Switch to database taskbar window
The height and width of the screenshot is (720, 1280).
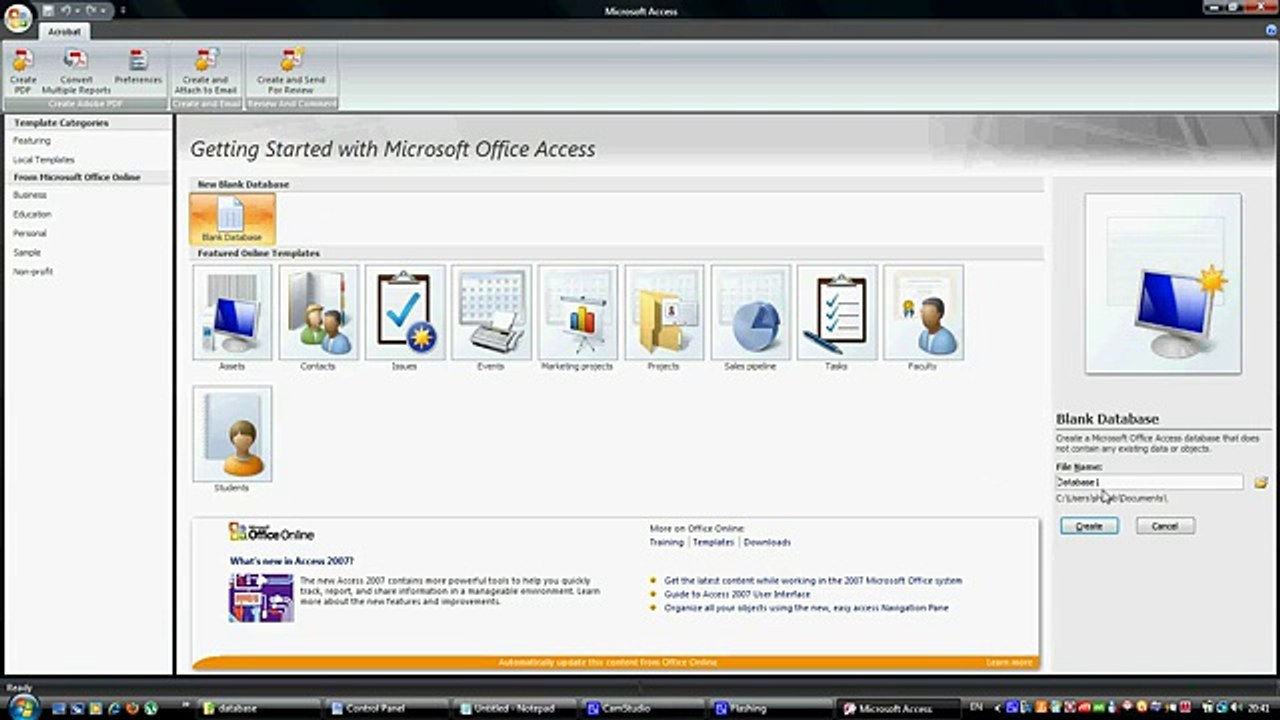[259, 708]
